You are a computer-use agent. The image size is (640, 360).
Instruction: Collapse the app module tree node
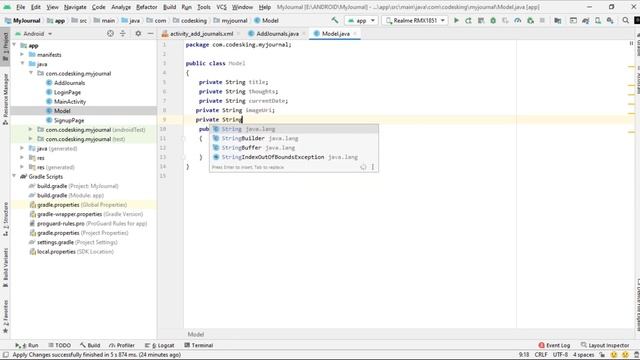point(15,45)
